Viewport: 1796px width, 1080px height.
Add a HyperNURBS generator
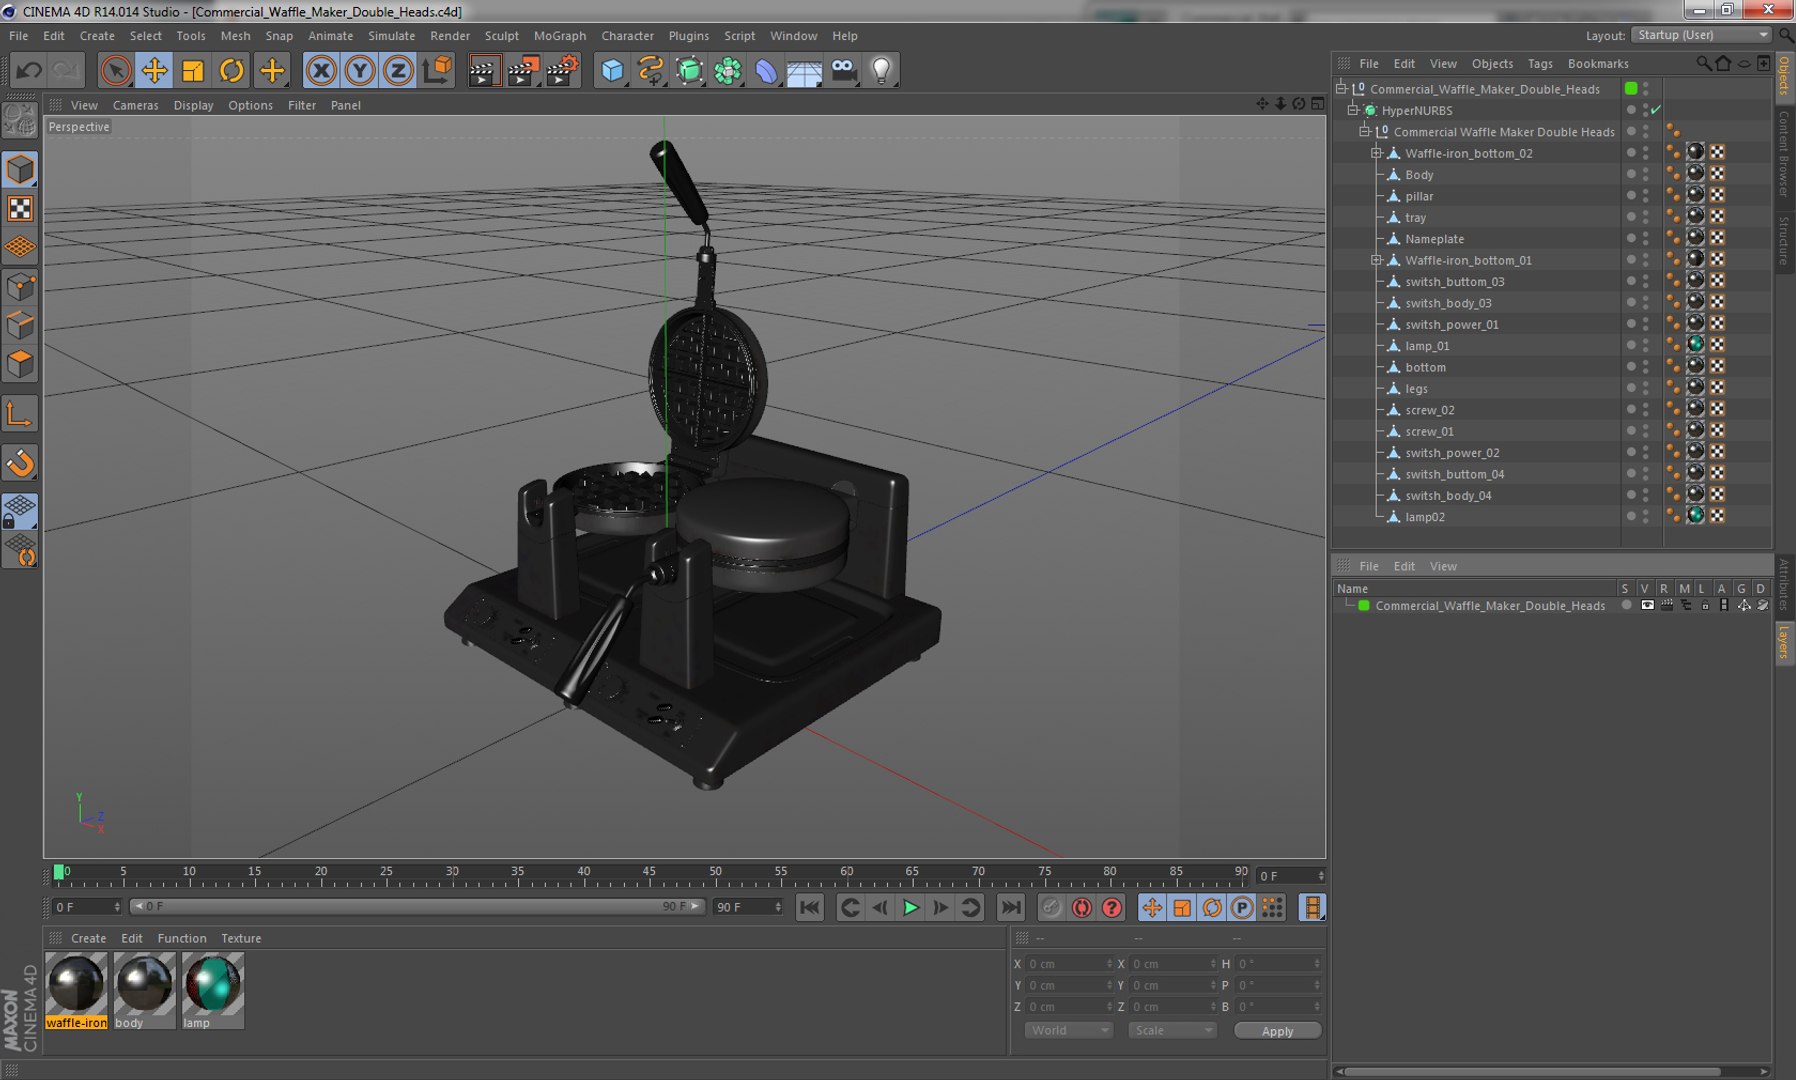click(689, 70)
